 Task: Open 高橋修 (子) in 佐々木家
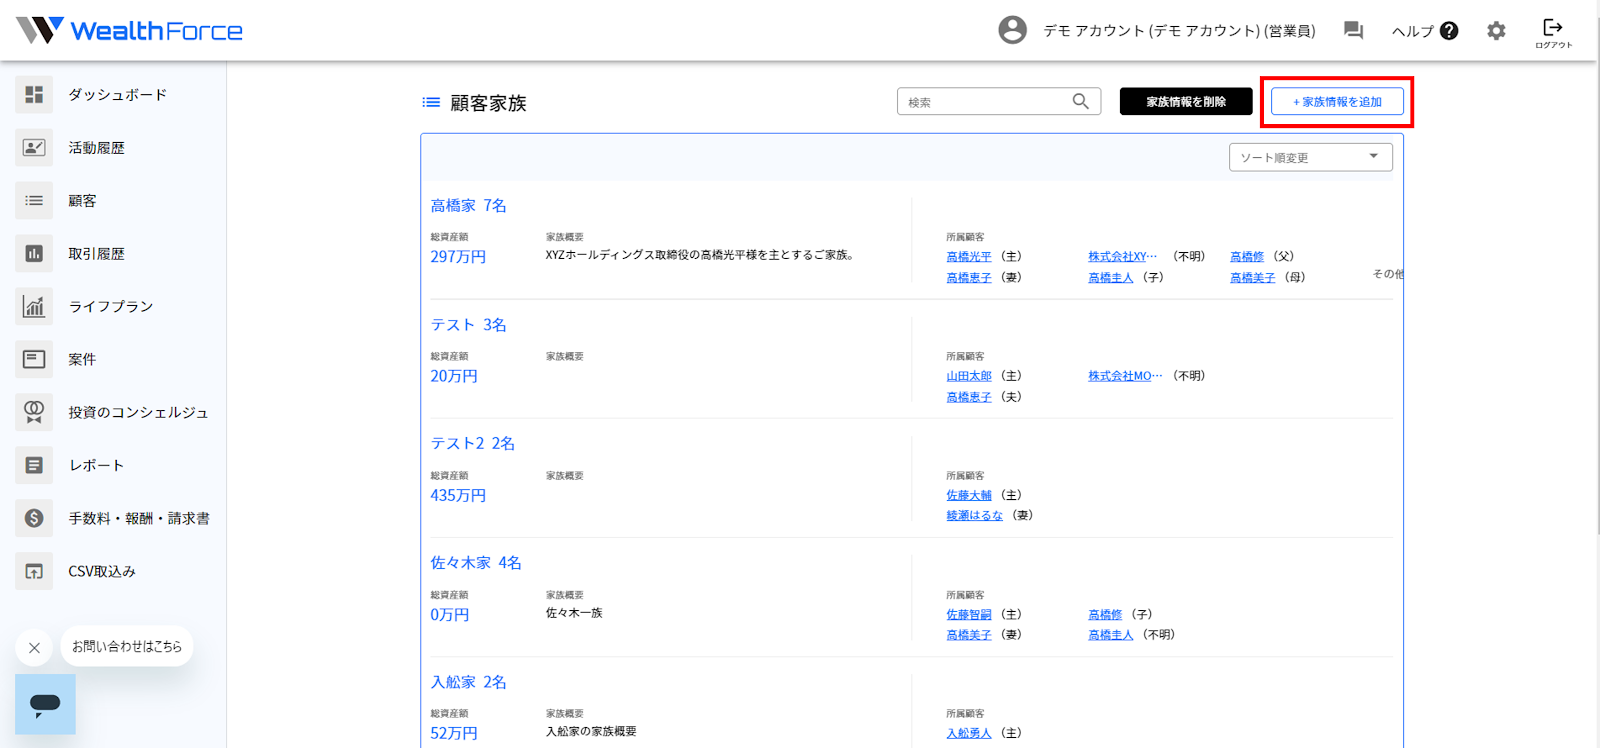pos(1105,614)
